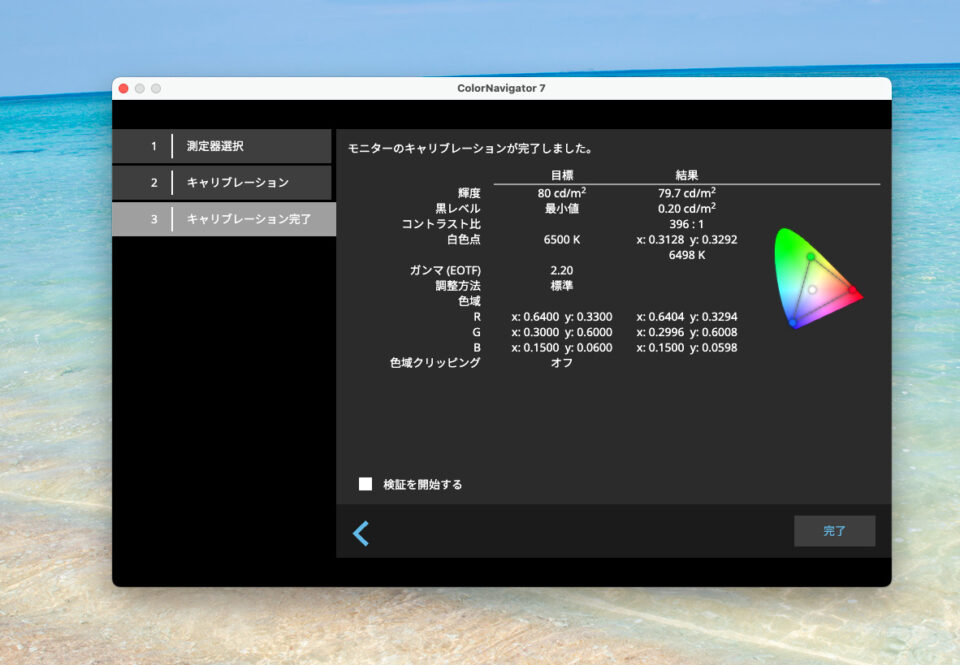Click the CIE chromaticity gamut diagram

pyautogui.click(x=815, y=279)
